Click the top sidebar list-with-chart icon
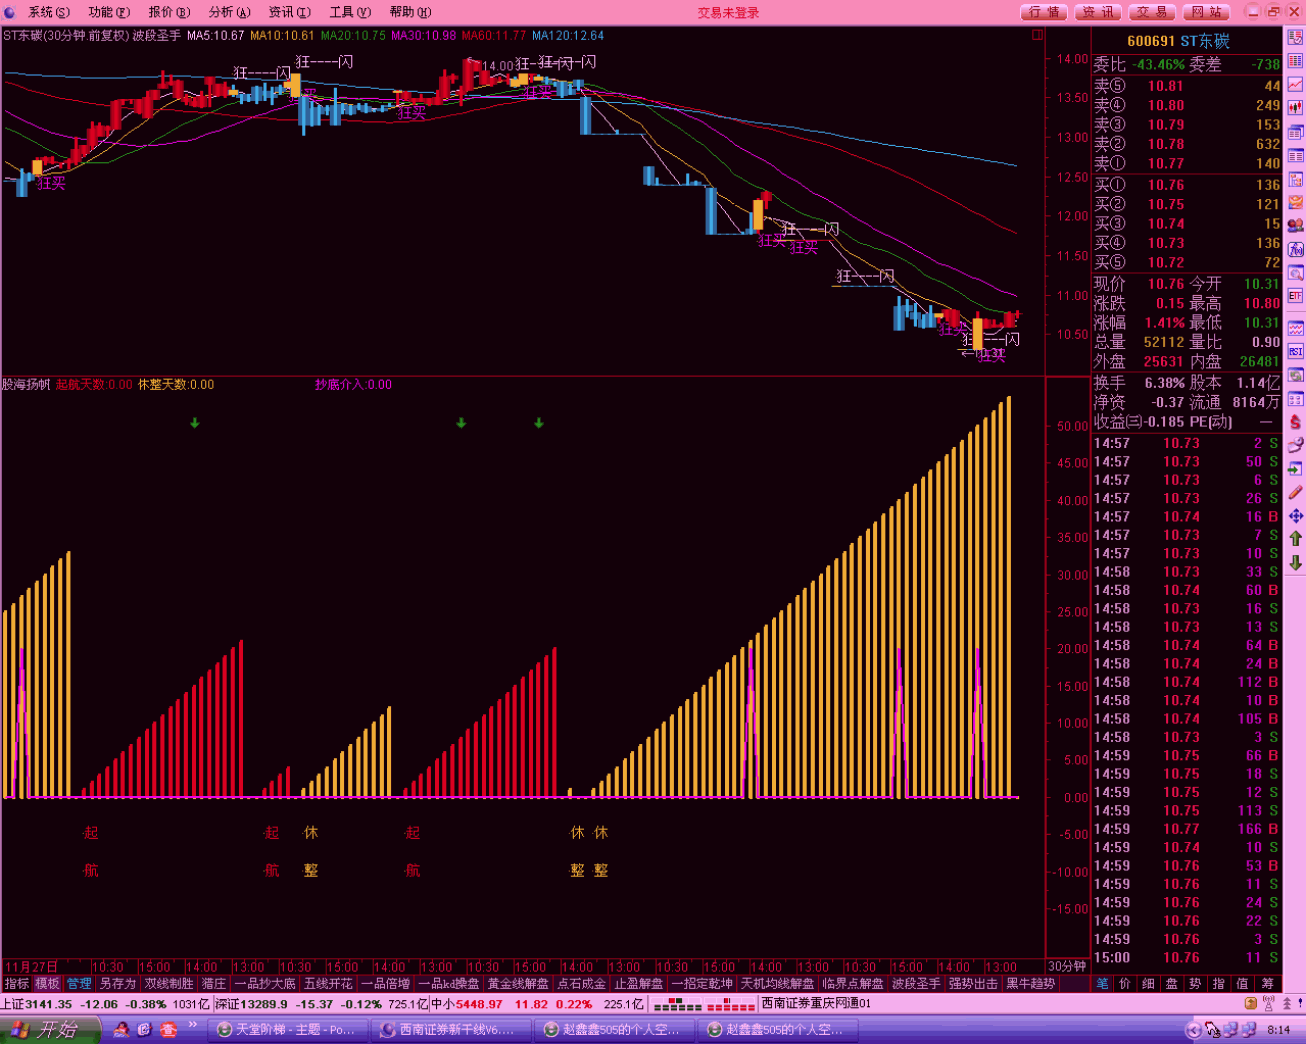 [x=1295, y=38]
